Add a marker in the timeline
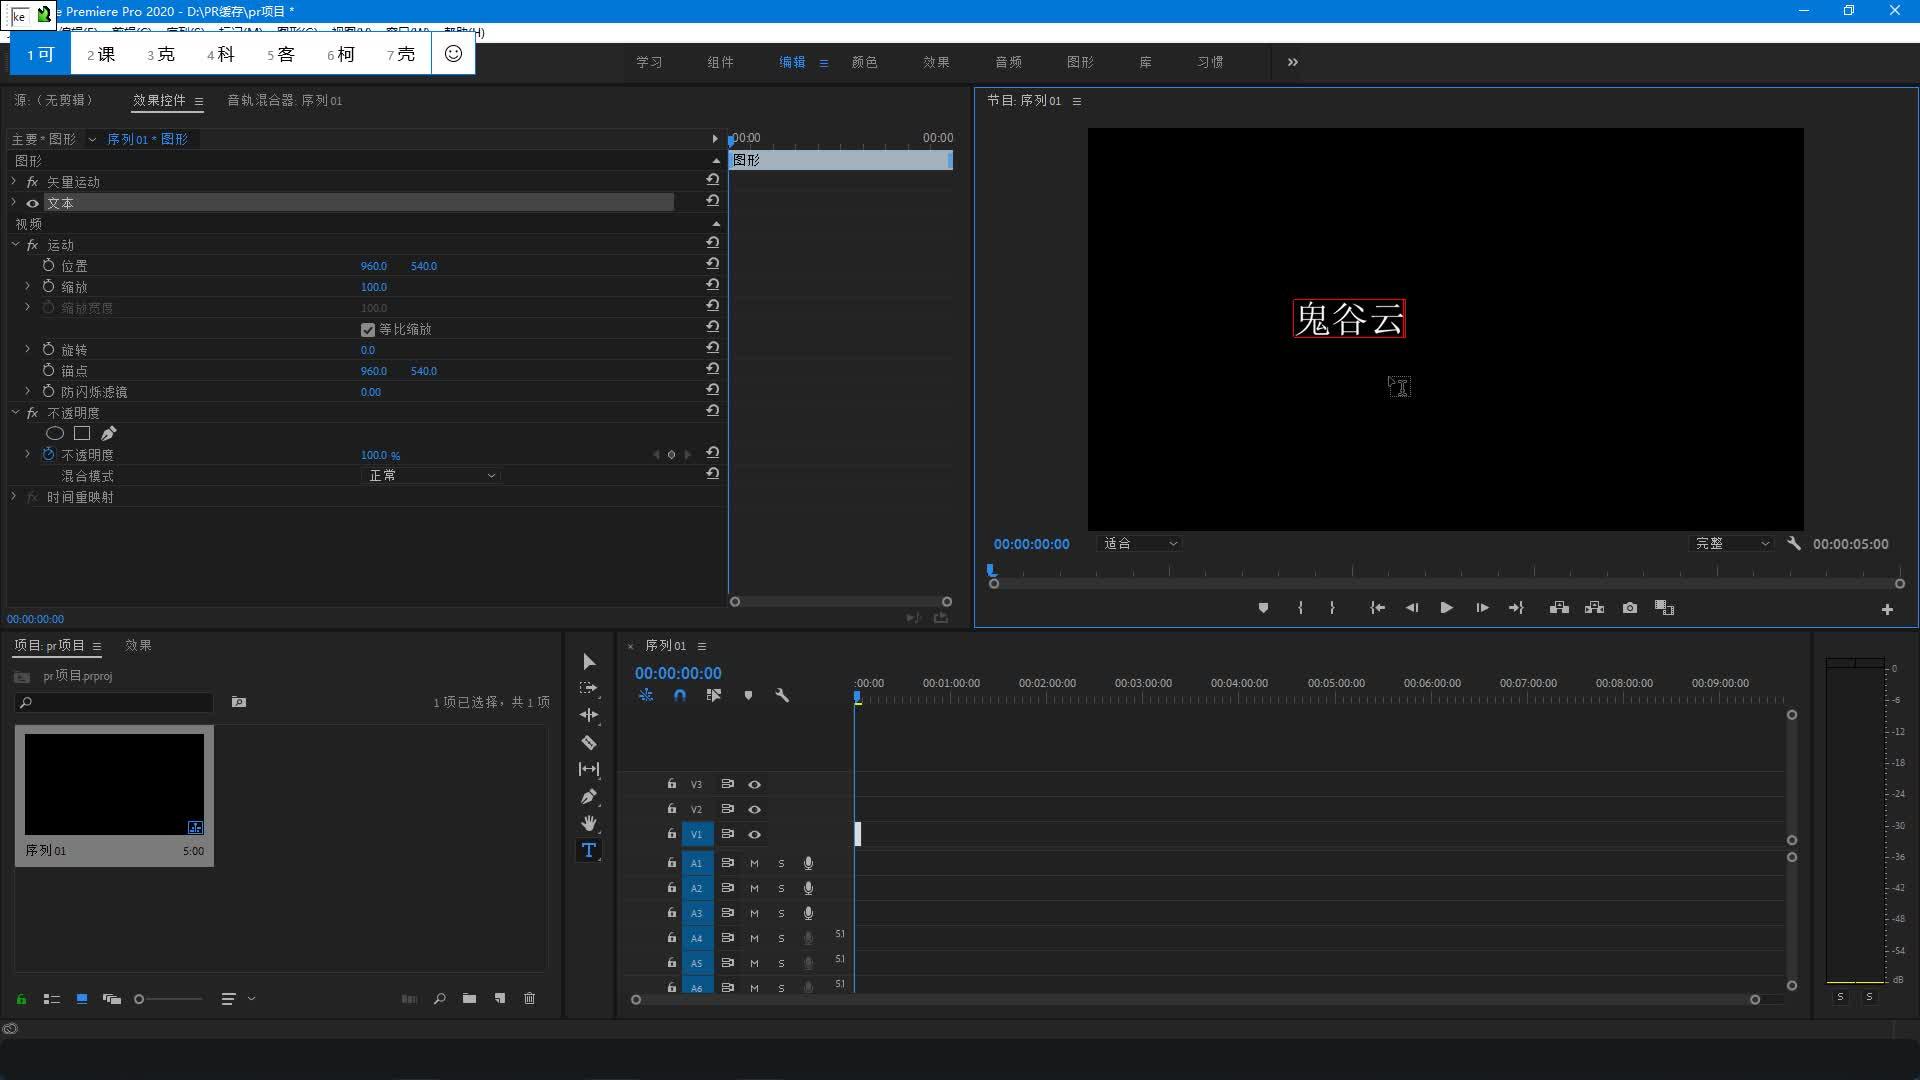Image resolution: width=1920 pixels, height=1080 pixels. tap(748, 695)
